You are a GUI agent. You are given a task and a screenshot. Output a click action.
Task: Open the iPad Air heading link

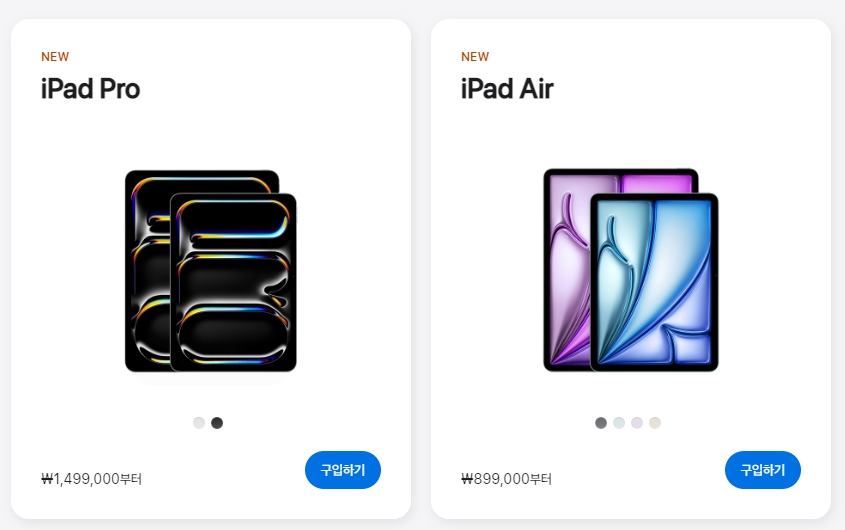tap(507, 89)
